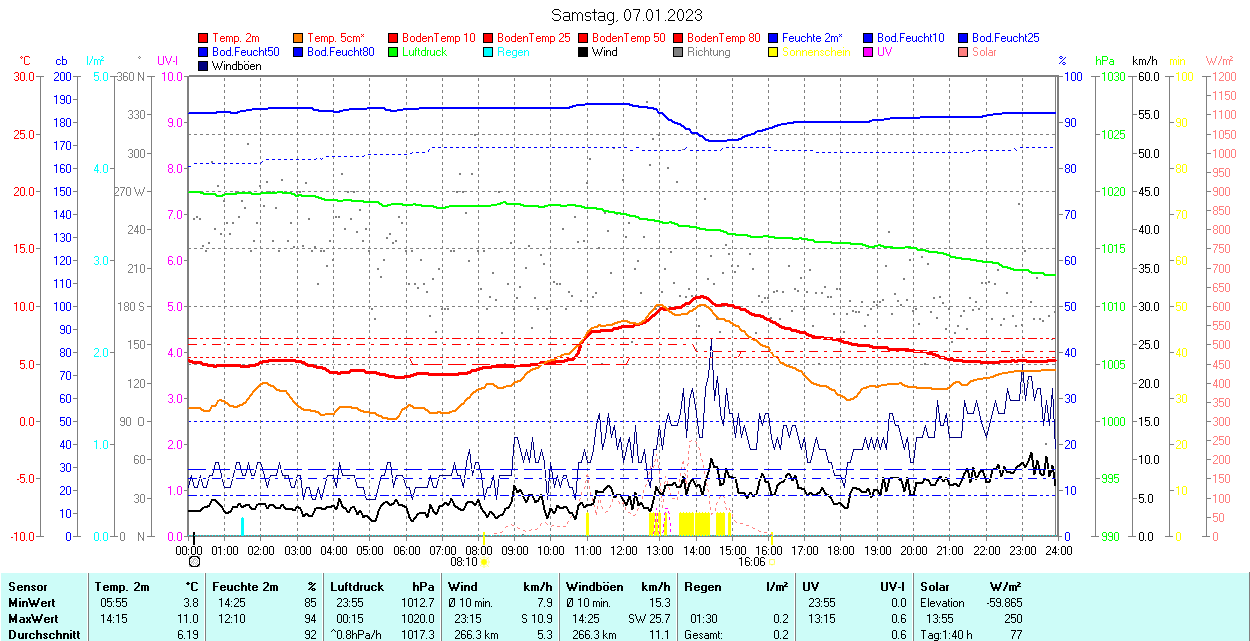Click the sunrise time 08:10 label
This screenshot has width=1250, height=641.
pos(464,562)
